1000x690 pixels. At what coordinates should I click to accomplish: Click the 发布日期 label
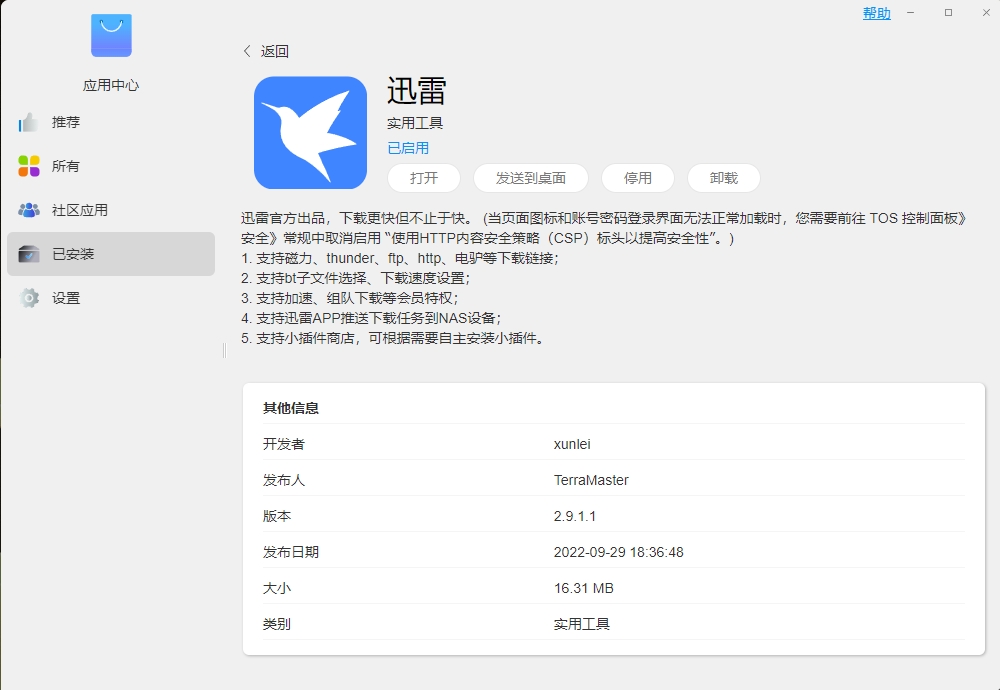291,552
